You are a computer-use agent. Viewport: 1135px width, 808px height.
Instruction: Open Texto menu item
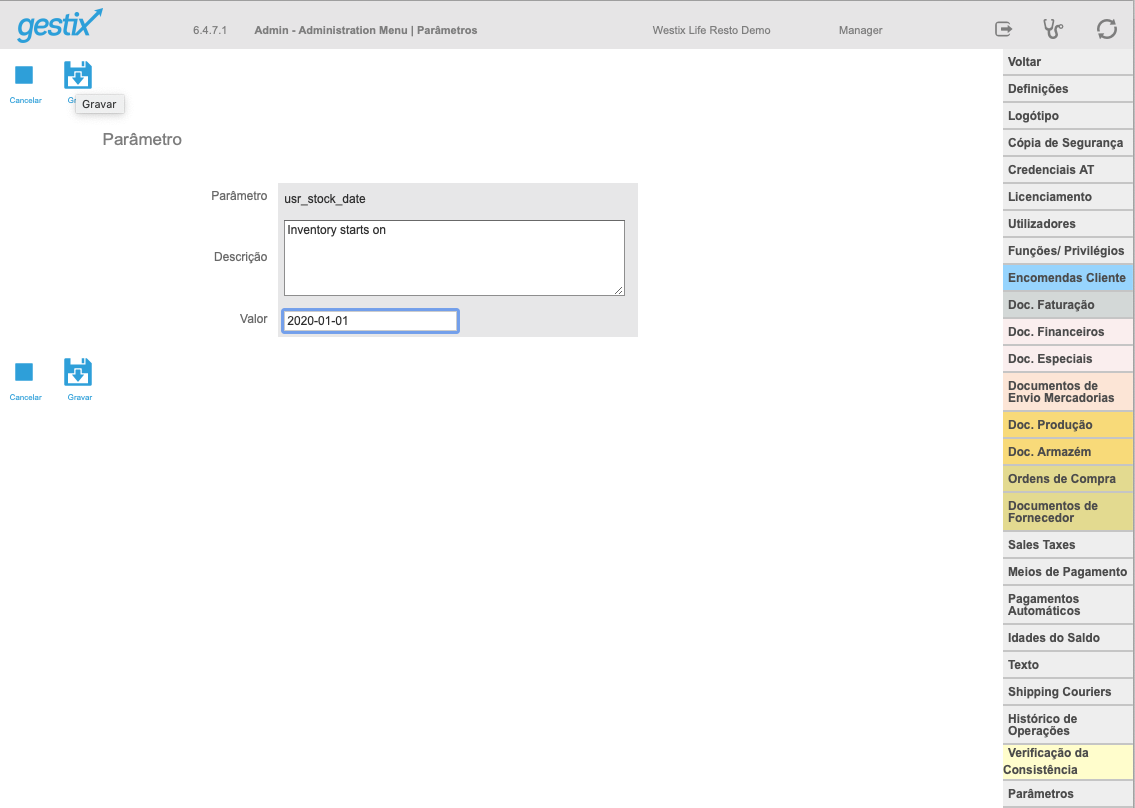(x=1068, y=665)
